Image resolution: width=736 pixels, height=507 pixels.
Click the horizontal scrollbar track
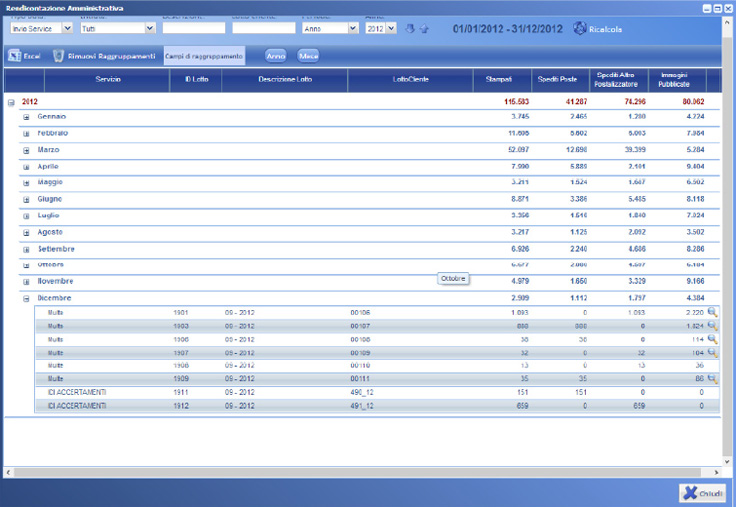pyautogui.click(x=357, y=472)
